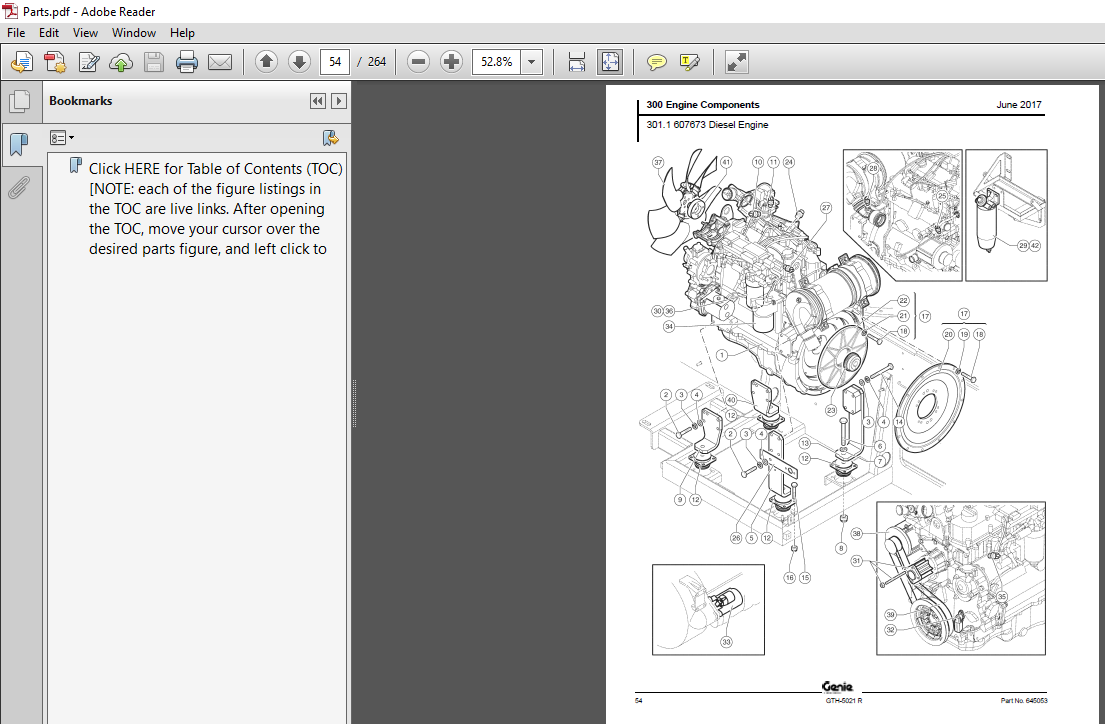Viewport: 1105px width, 724px height.
Task: Click the 'June 2017' date text
Action: pos(1019,104)
